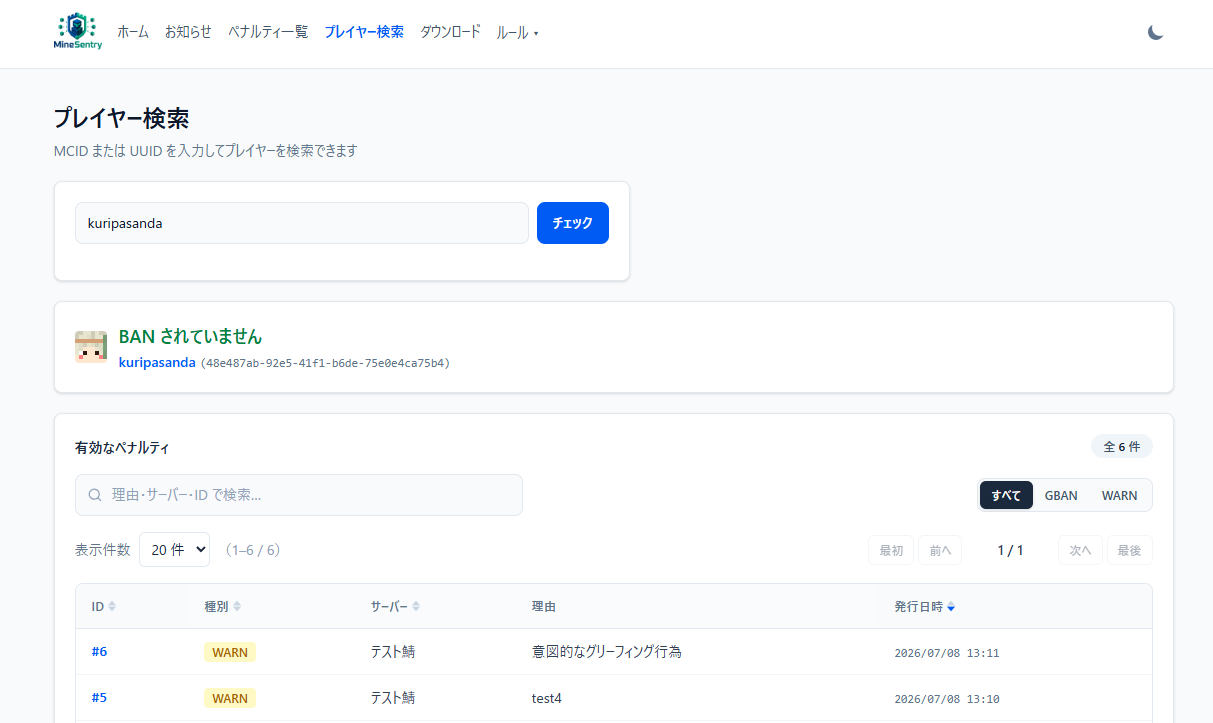Image resolution: width=1213 pixels, height=723 pixels.
Task: Sort by サーバー column arrows
Action: pyautogui.click(x=416, y=607)
